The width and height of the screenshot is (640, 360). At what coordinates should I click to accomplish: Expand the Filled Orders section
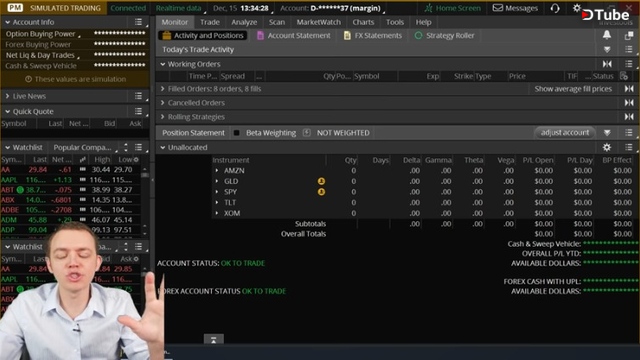(162, 89)
